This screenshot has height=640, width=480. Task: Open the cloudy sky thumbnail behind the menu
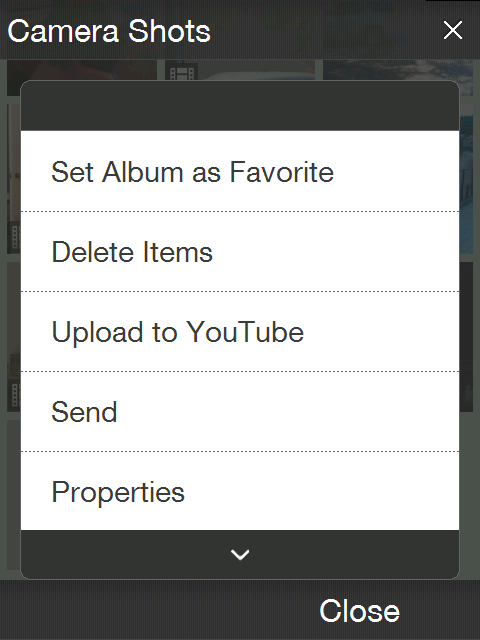click(x=398, y=70)
